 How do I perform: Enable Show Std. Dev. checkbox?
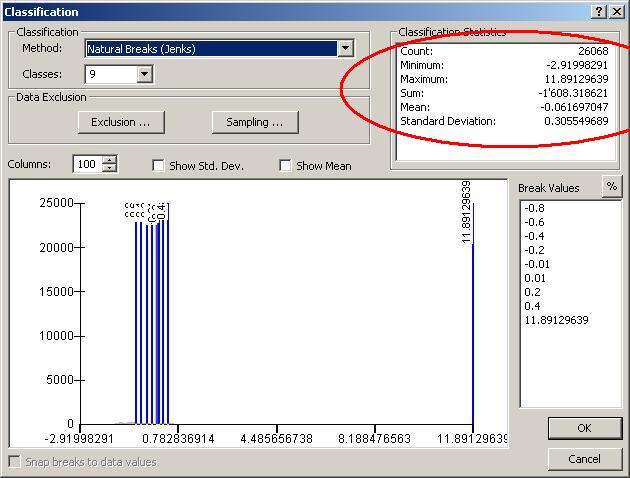pyautogui.click(x=158, y=165)
